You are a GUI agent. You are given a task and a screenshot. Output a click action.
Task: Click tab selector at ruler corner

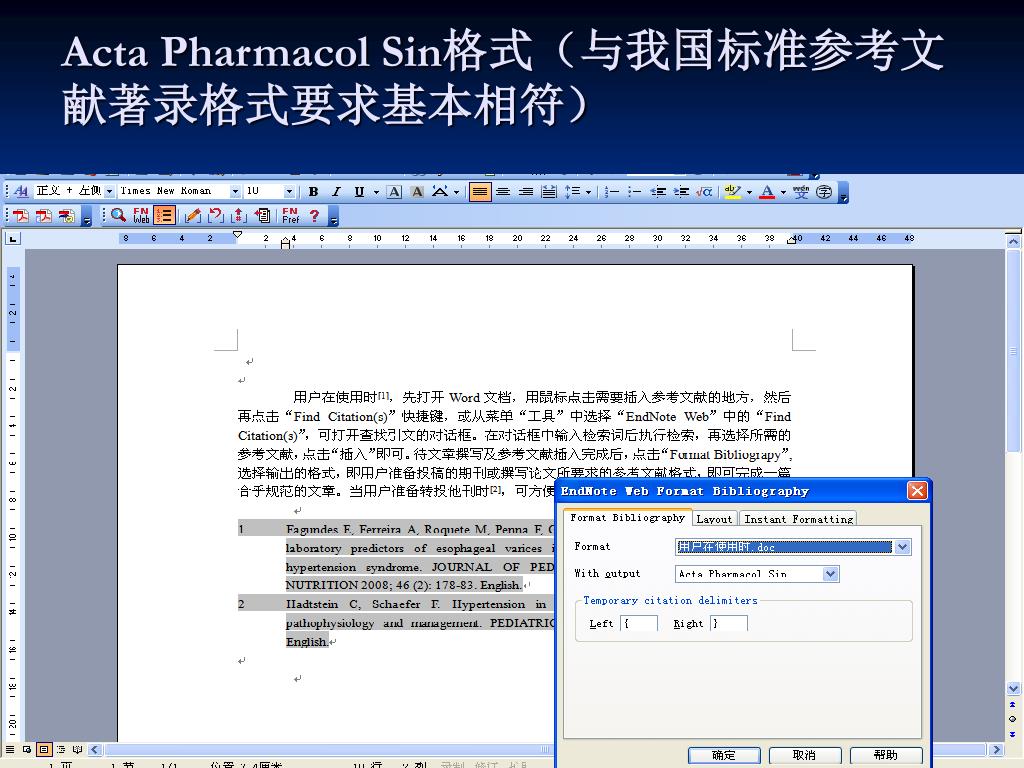pos(12,238)
